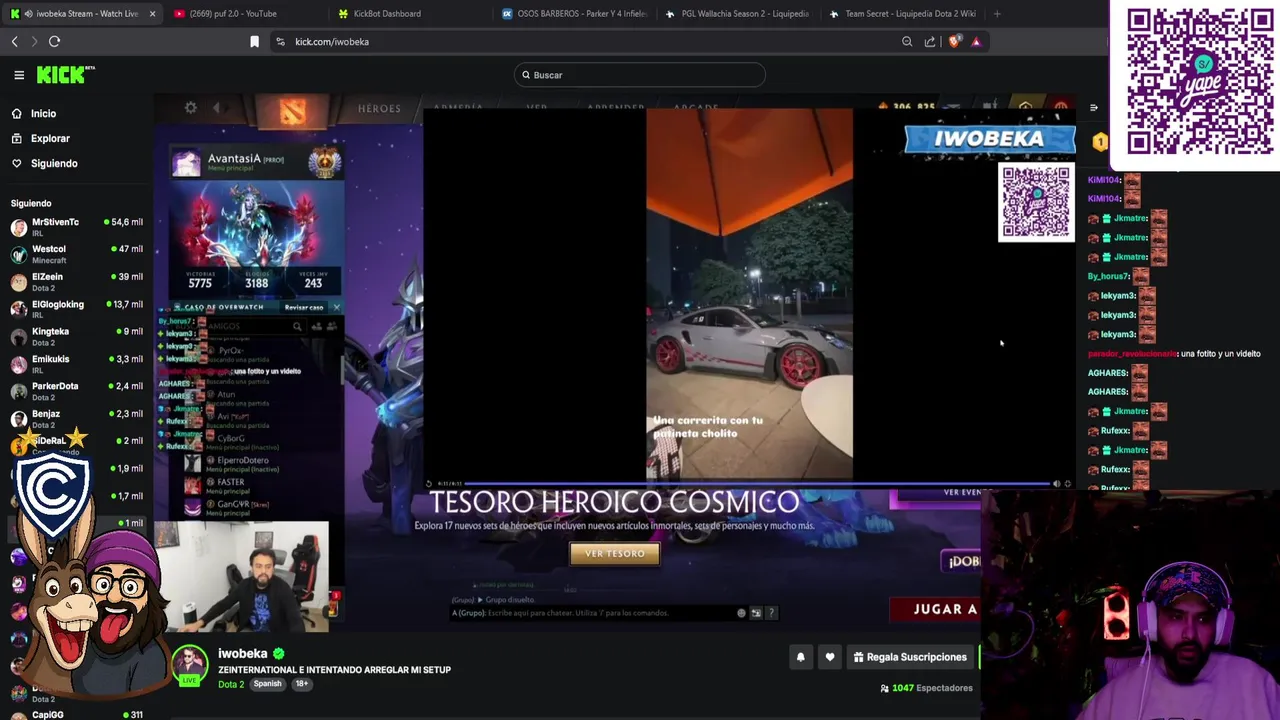Viewport: 1280px width, 720px height.
Task: Click the Buscar search field
Action: pos(640,75)
